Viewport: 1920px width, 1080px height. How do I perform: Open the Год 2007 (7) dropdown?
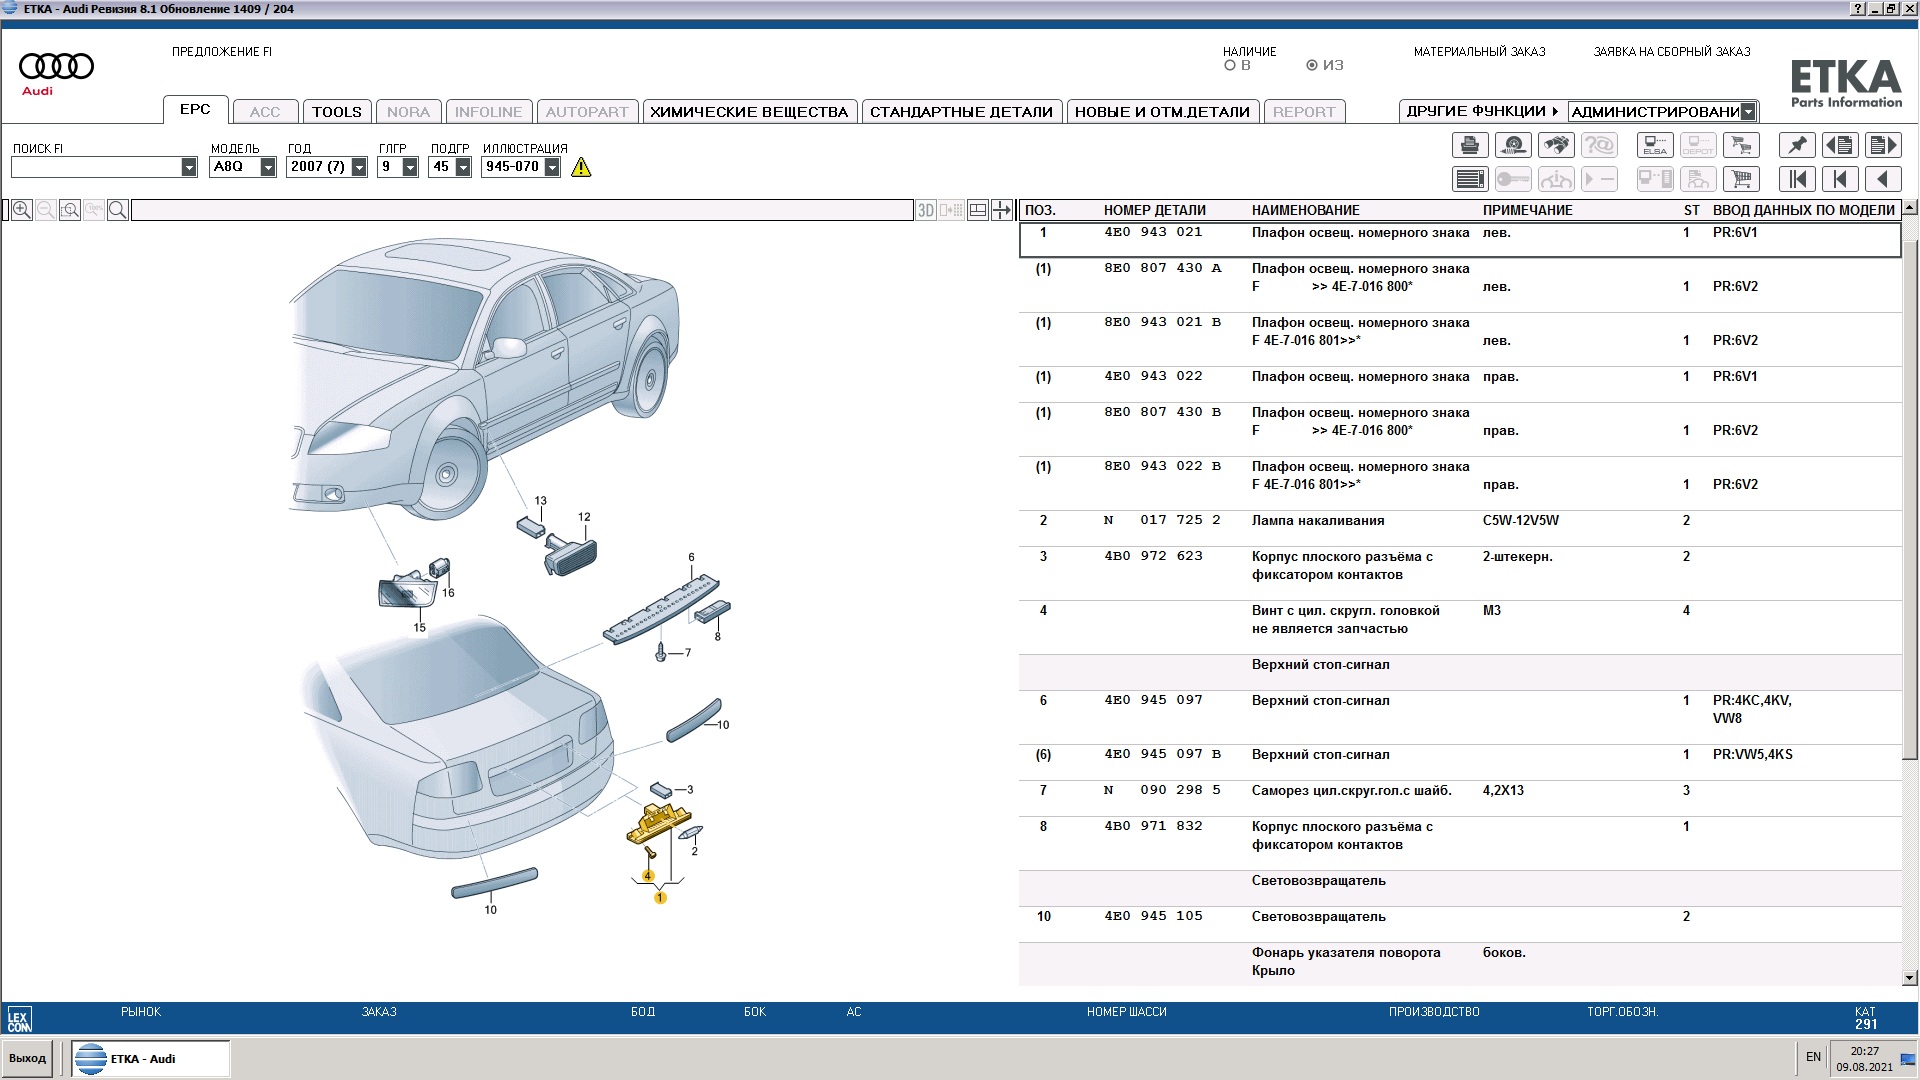pos(359,168)
